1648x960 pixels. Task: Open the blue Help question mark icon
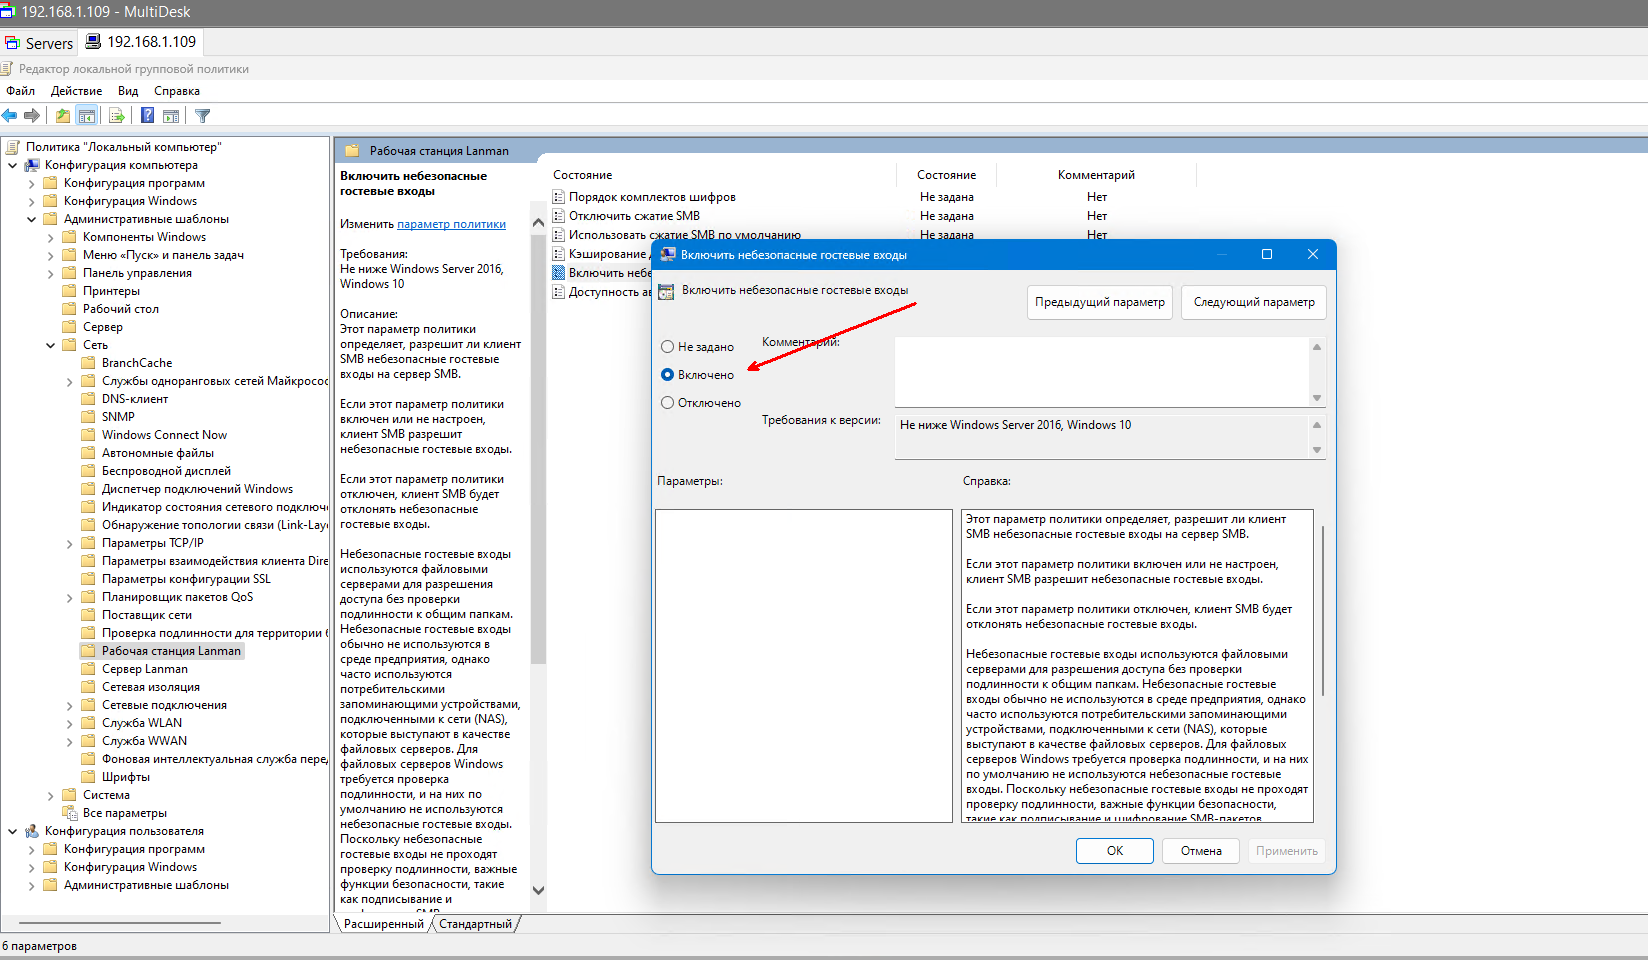click(147, 116)
